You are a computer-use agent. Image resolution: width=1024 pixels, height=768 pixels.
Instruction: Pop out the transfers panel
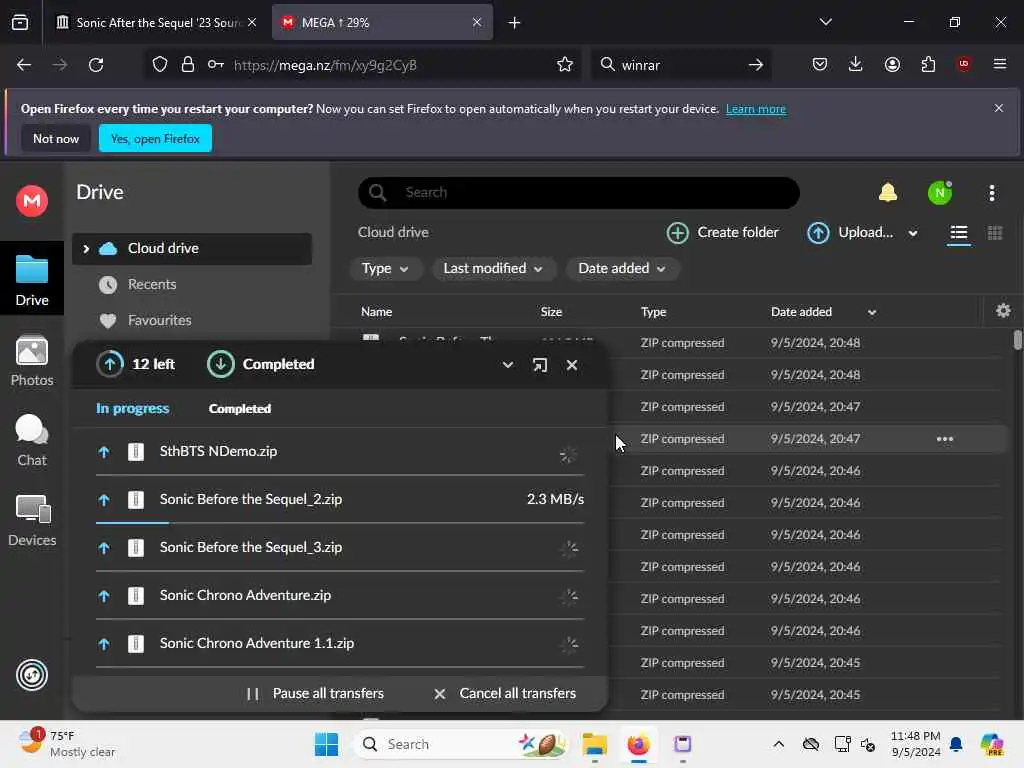point(539,365)
